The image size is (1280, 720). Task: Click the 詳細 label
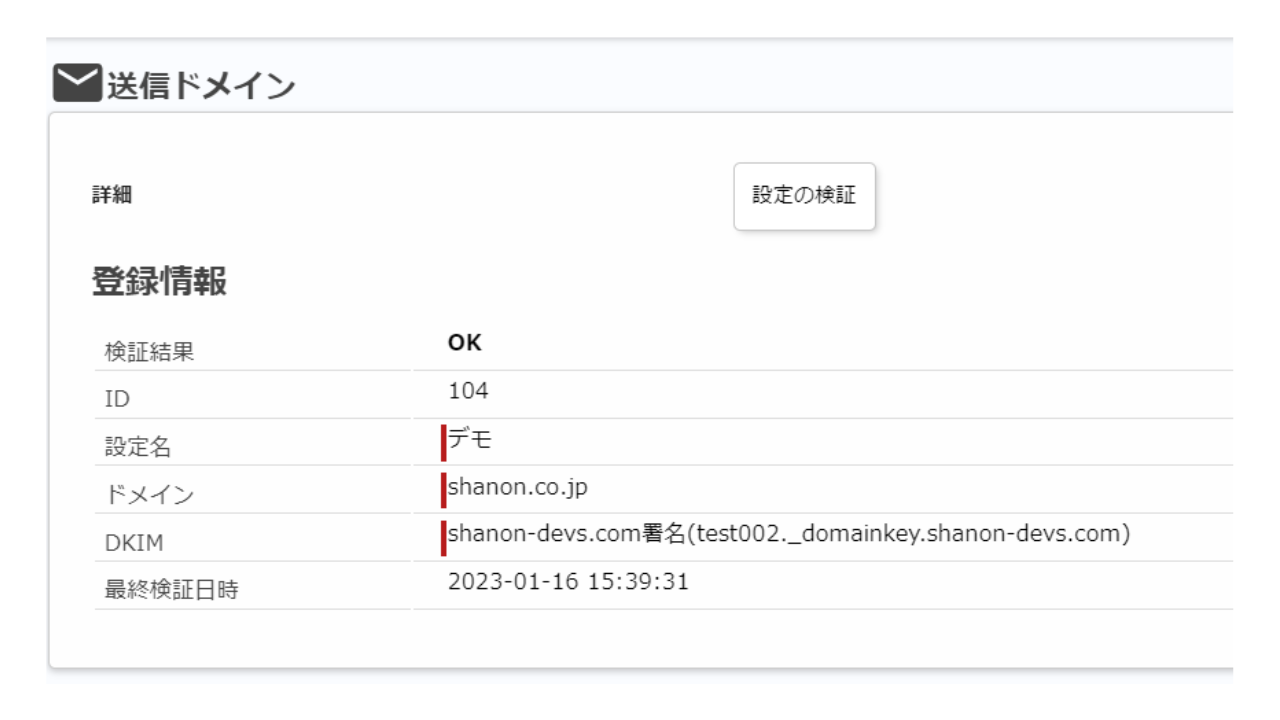point(112,196)
